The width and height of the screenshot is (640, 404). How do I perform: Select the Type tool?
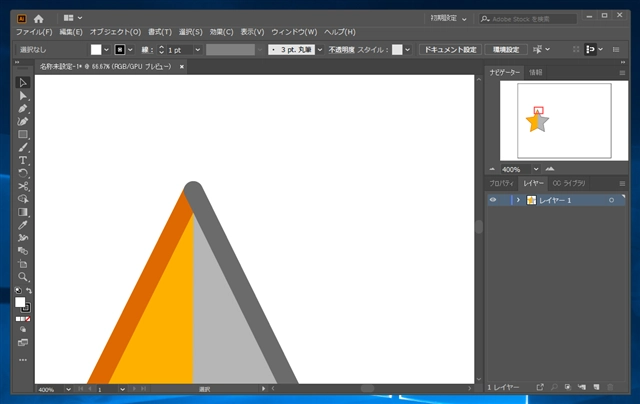coord(23,160)
